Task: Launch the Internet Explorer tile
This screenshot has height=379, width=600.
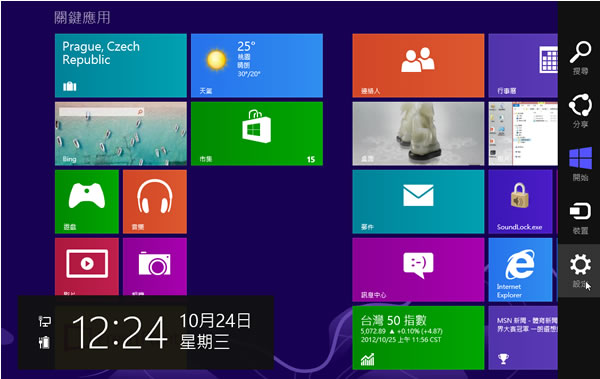Action: 520,270
